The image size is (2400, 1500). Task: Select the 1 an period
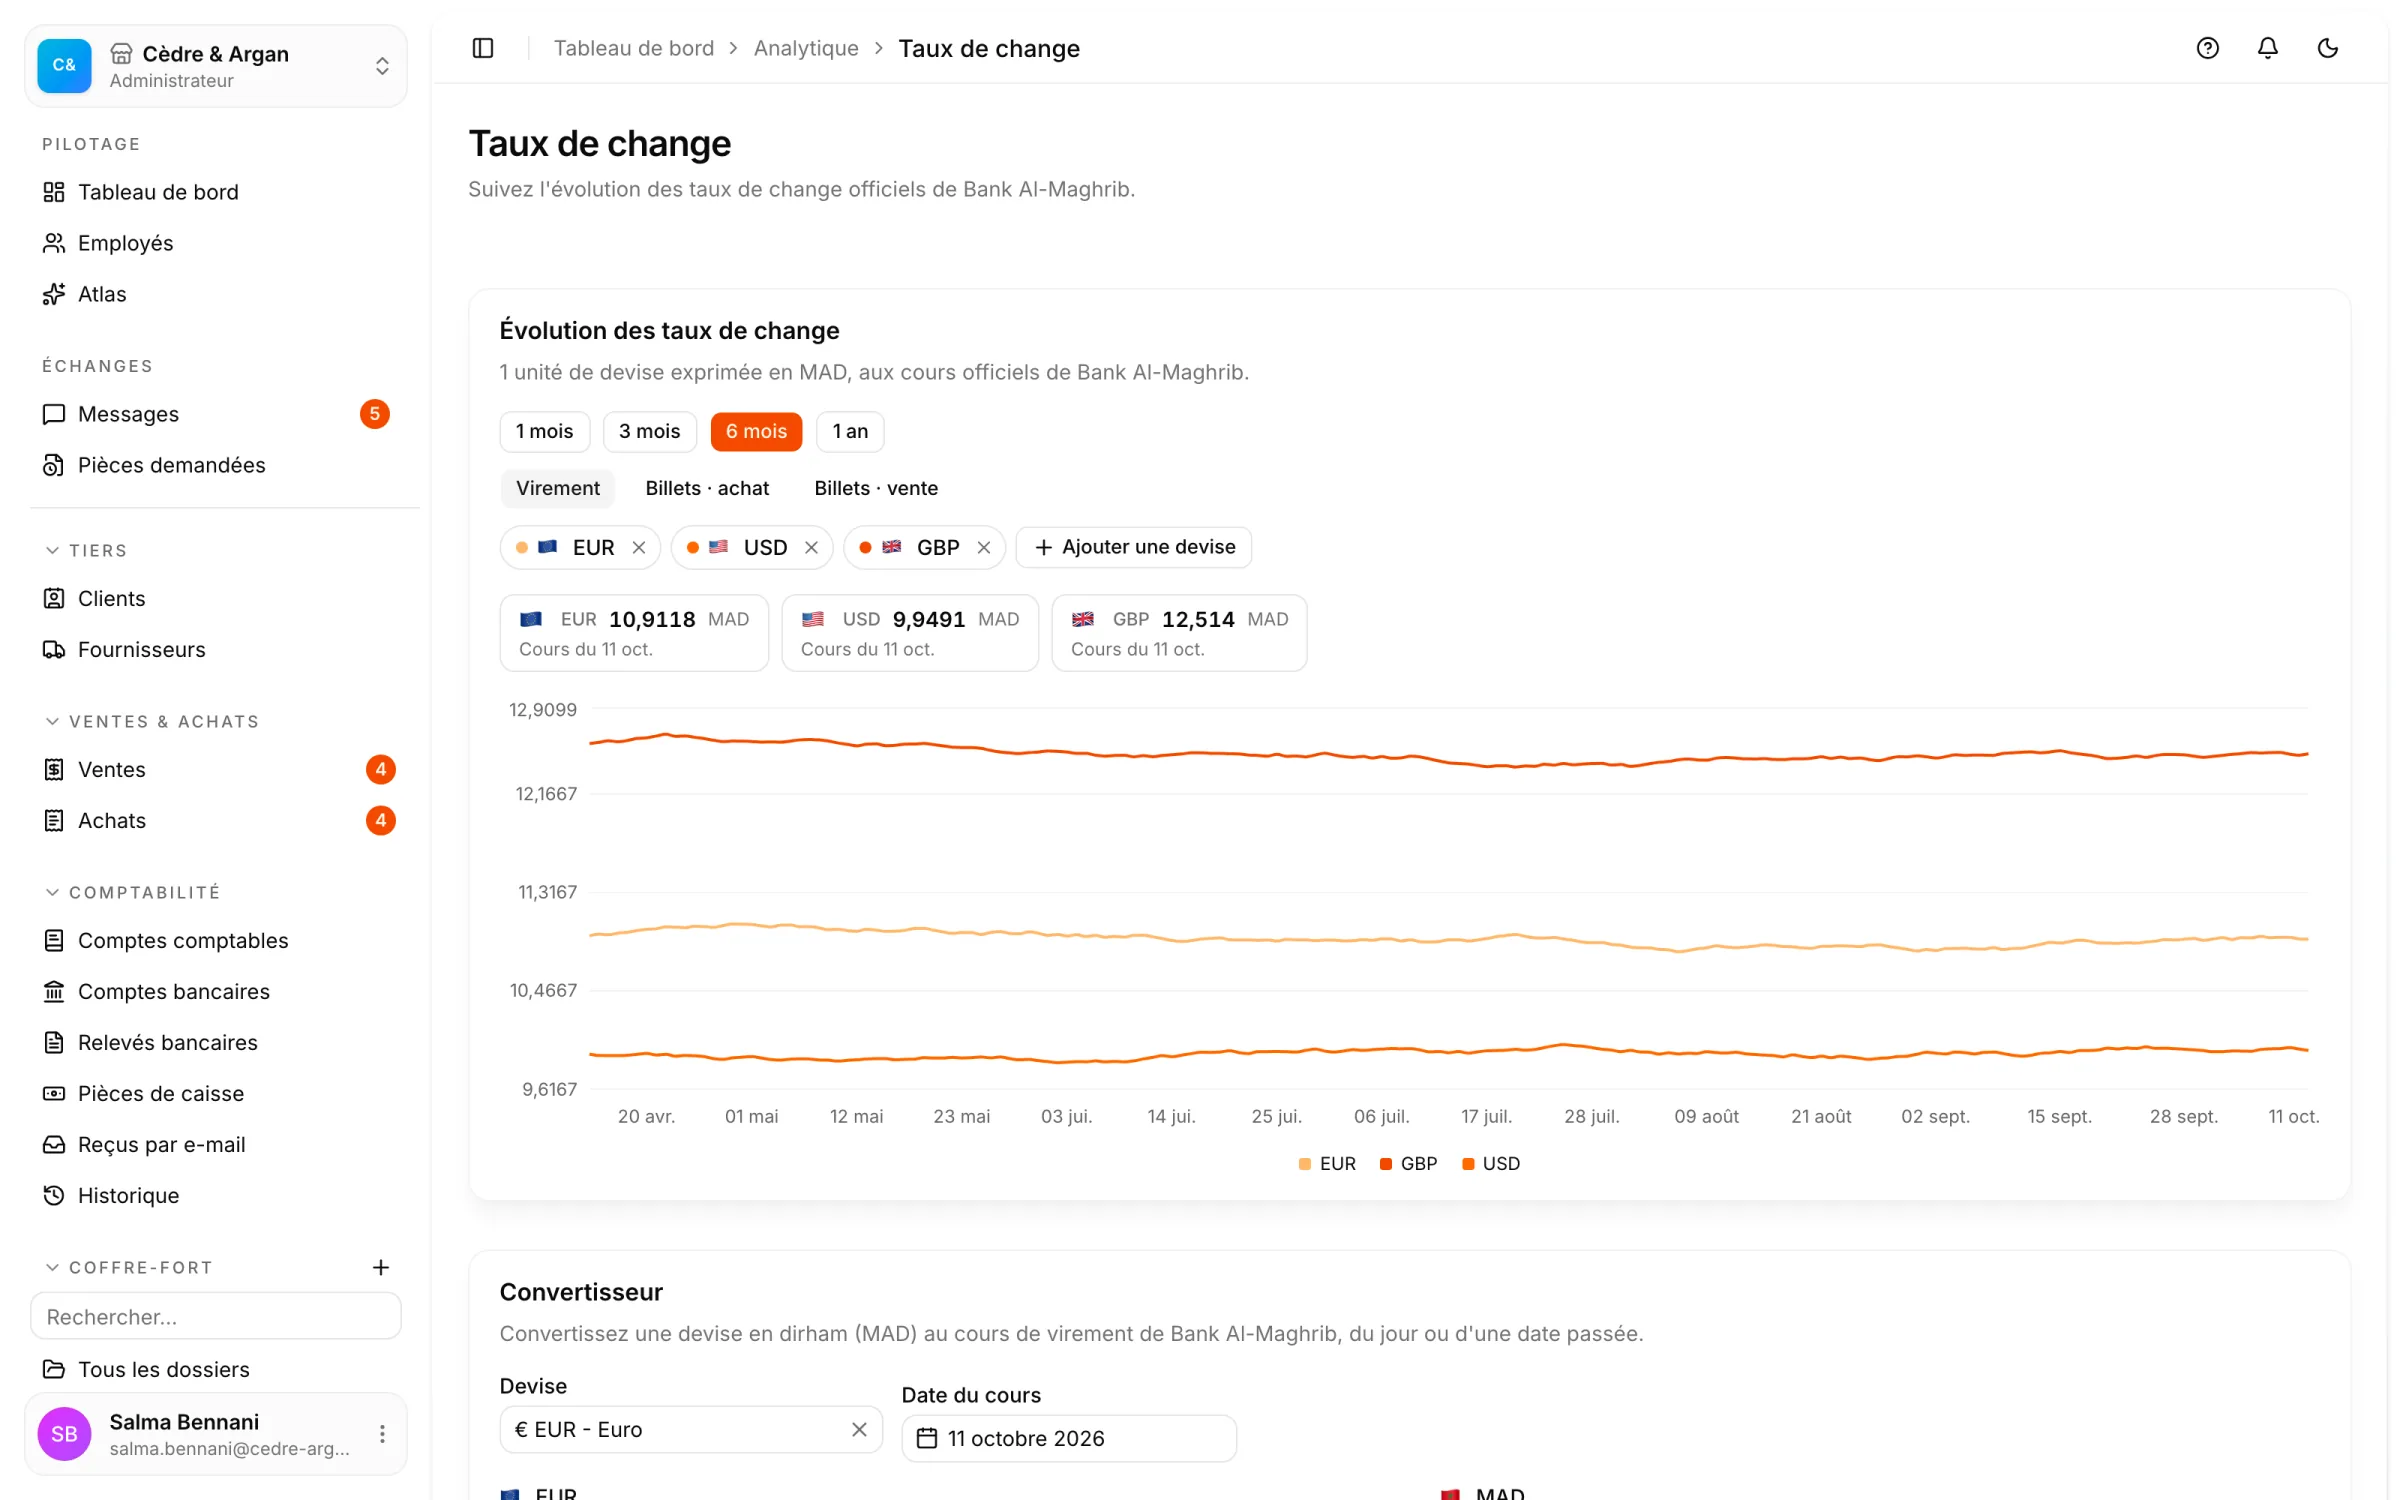click(x=850, y=431)
